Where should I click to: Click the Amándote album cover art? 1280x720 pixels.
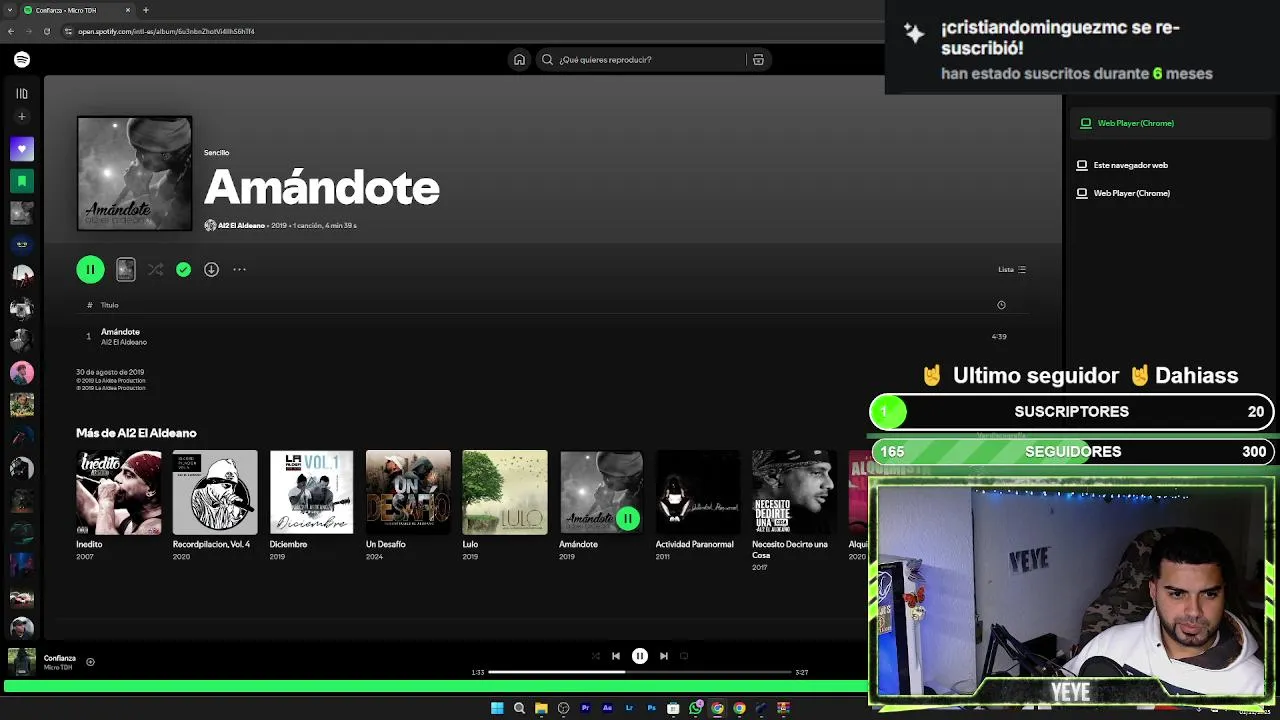(135, 174)
